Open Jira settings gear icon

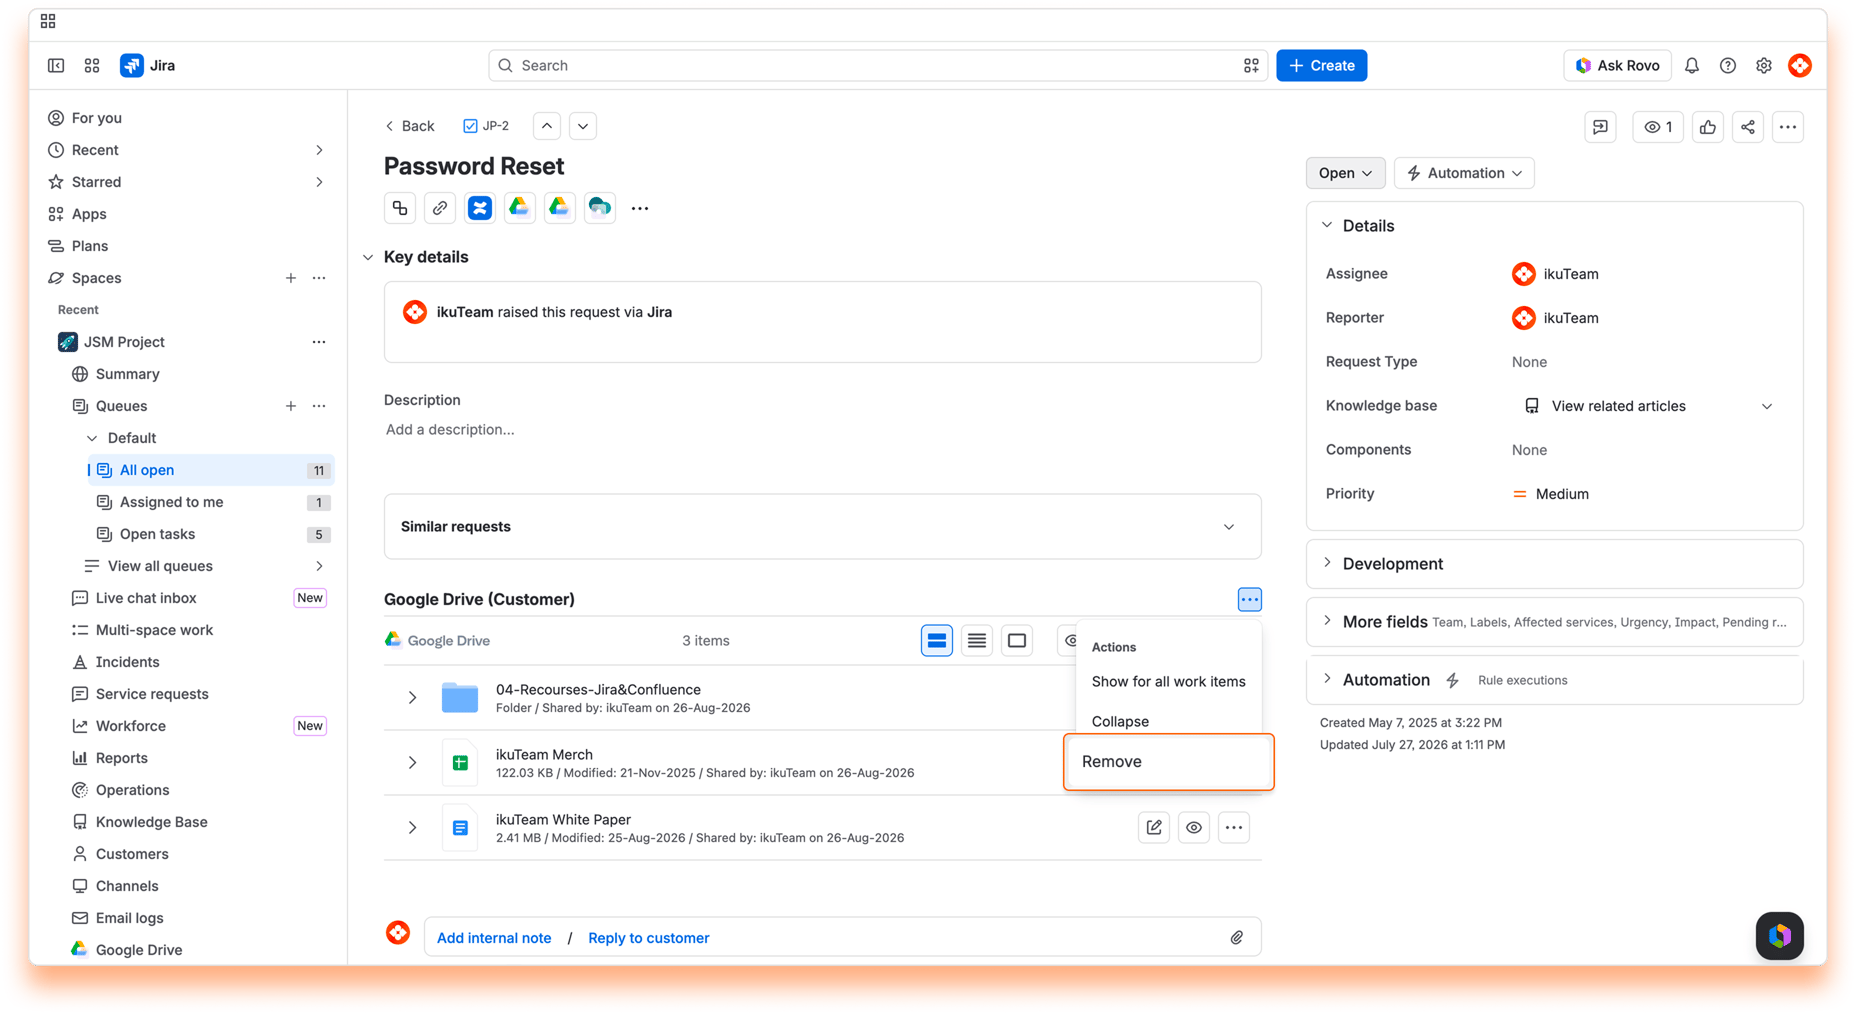coord(1764,66)
